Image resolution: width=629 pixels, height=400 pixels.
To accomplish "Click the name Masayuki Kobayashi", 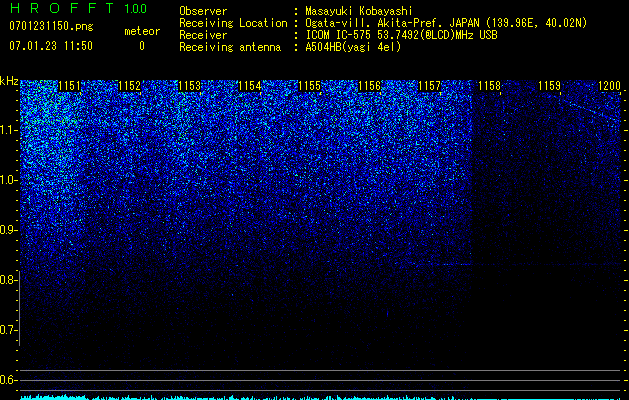I will [x=359, y=11].
